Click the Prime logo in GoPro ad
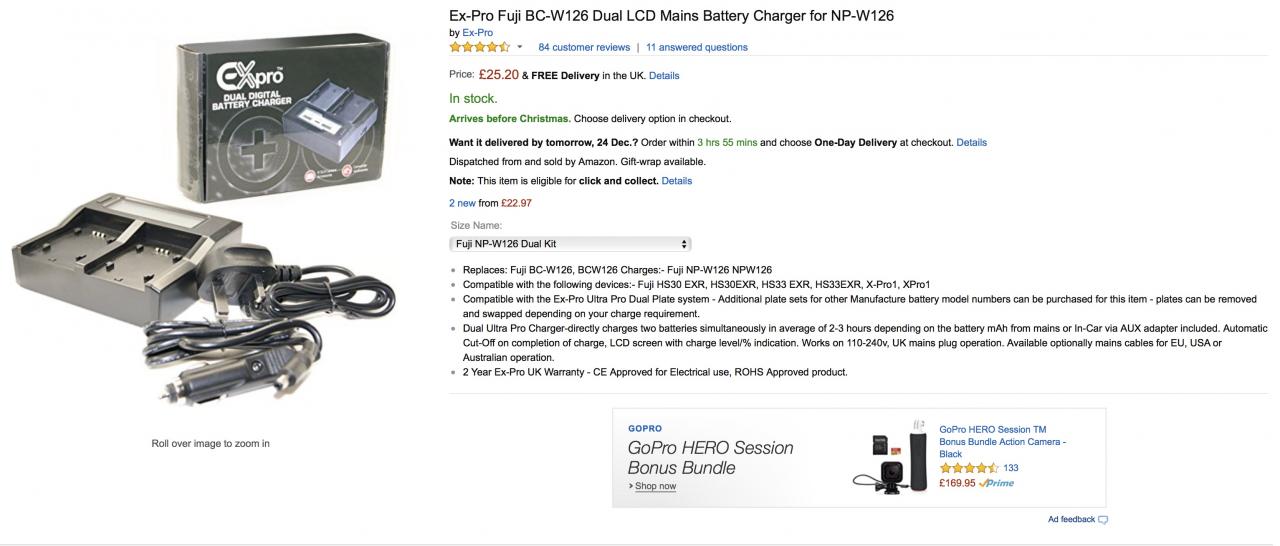Screen dimensions: 1280x546 tap(997, 483)
